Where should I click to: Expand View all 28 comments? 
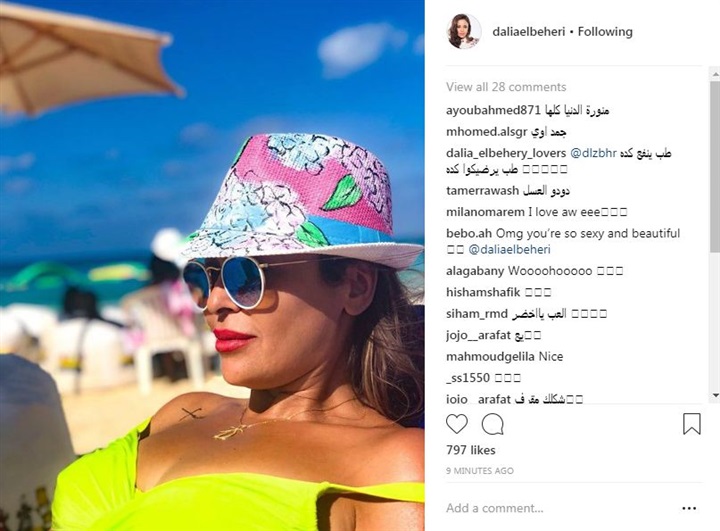pyautogui.click(x=506, y=87)
